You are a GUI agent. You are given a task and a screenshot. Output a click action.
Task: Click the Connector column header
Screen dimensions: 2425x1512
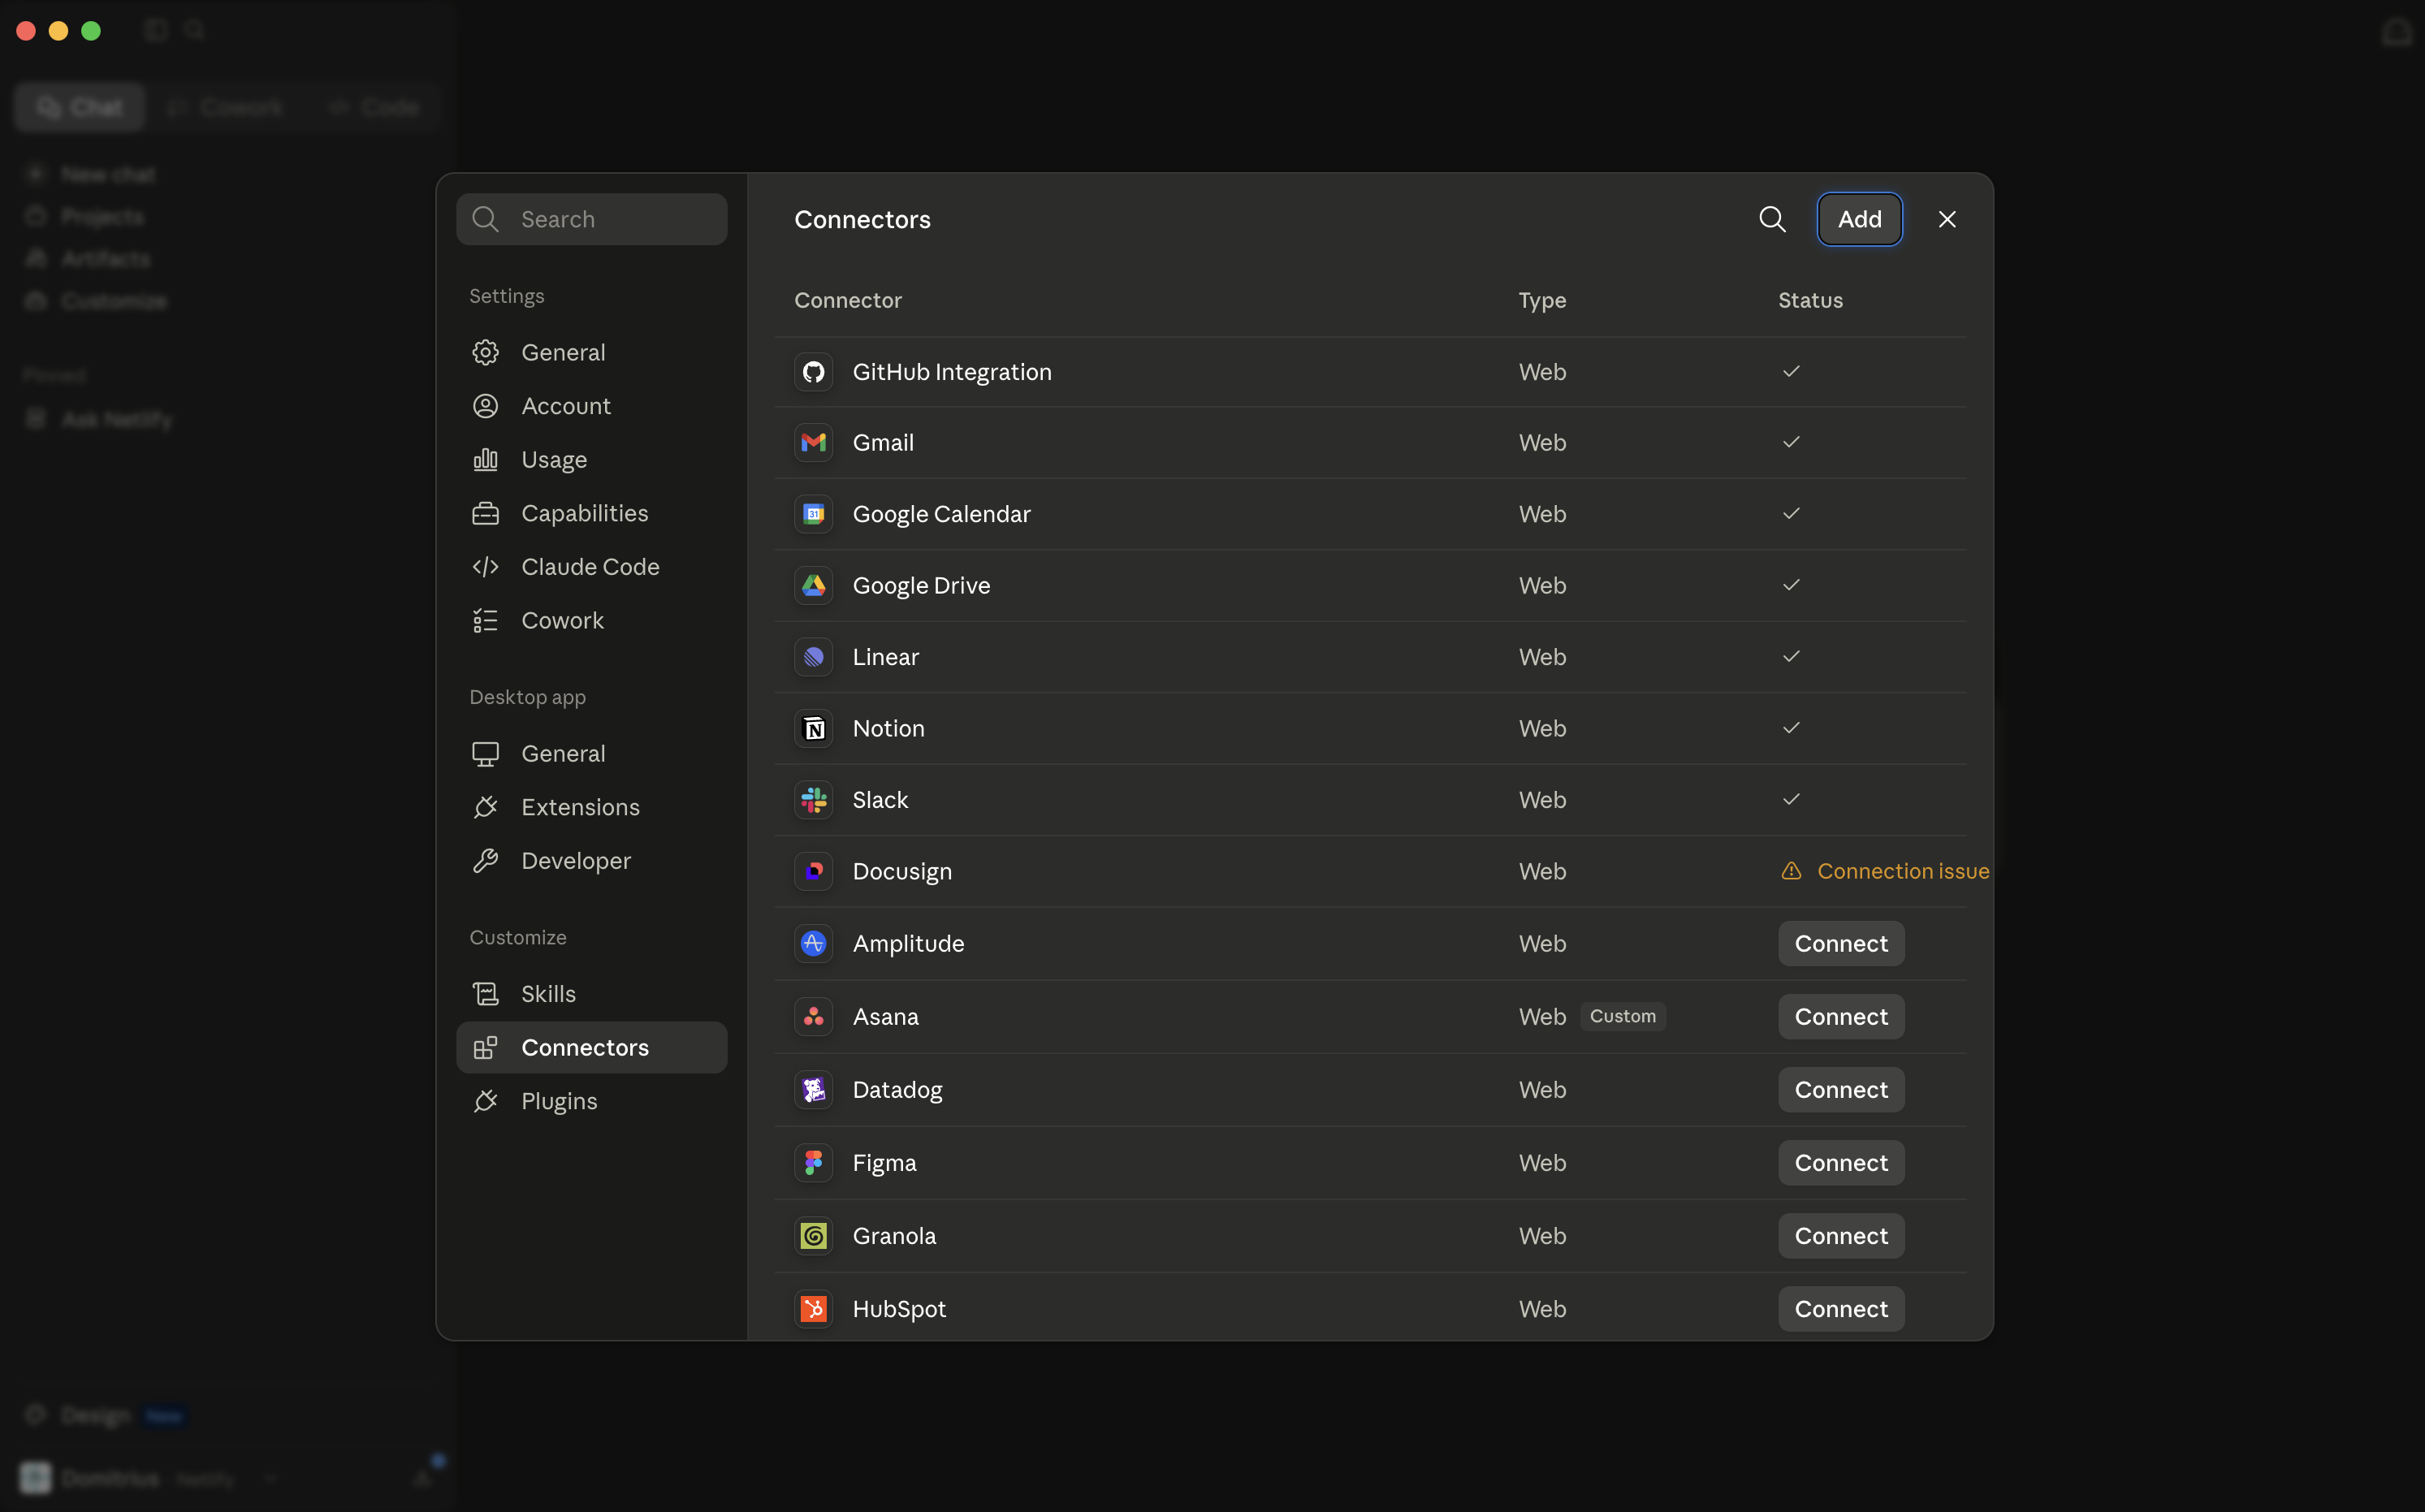[847, 300]
